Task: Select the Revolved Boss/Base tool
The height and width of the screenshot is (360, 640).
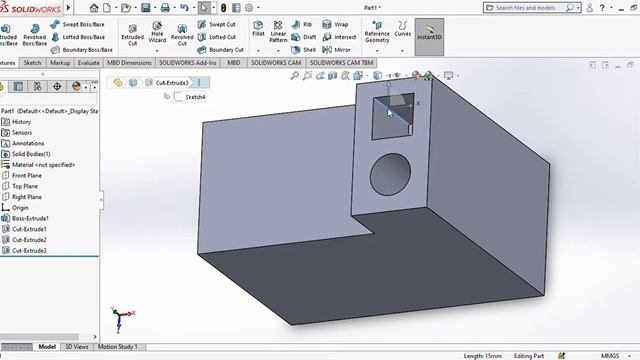Action: click(35, 34)
